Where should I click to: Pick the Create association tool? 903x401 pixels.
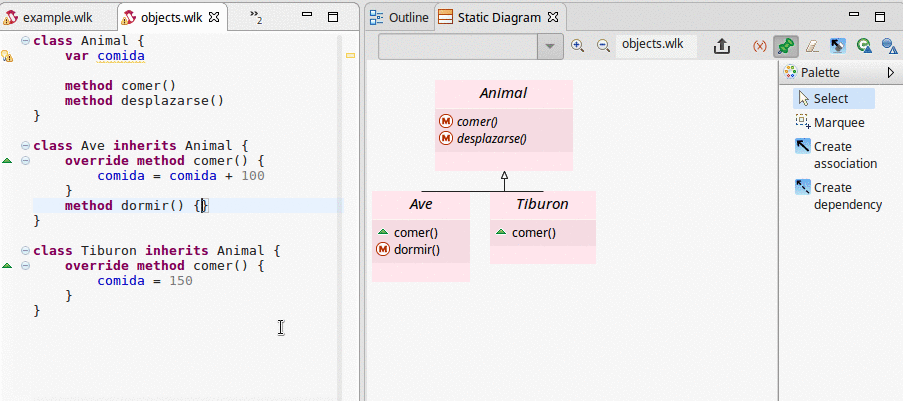(836, 155)
